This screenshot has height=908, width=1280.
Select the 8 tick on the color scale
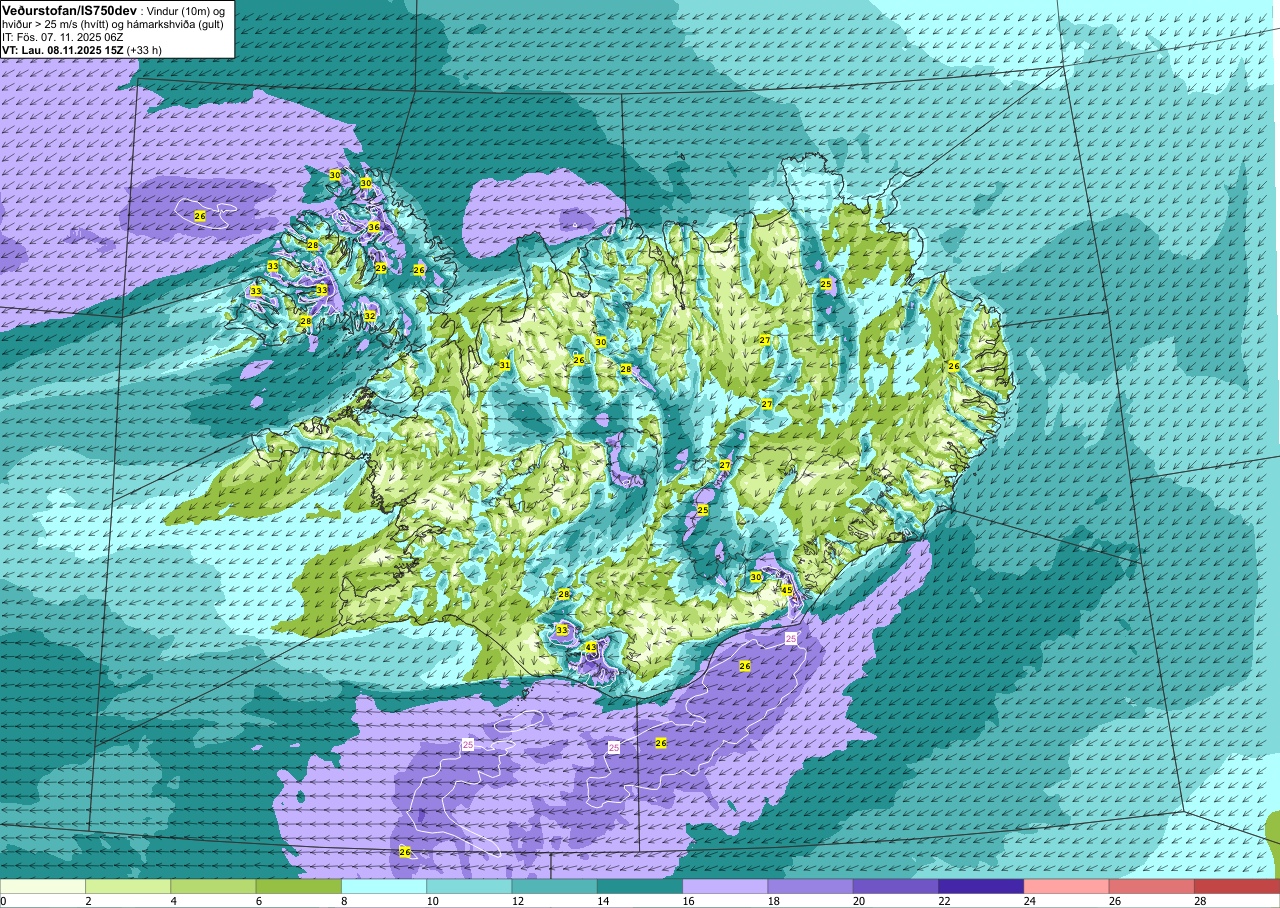point(342,901)
